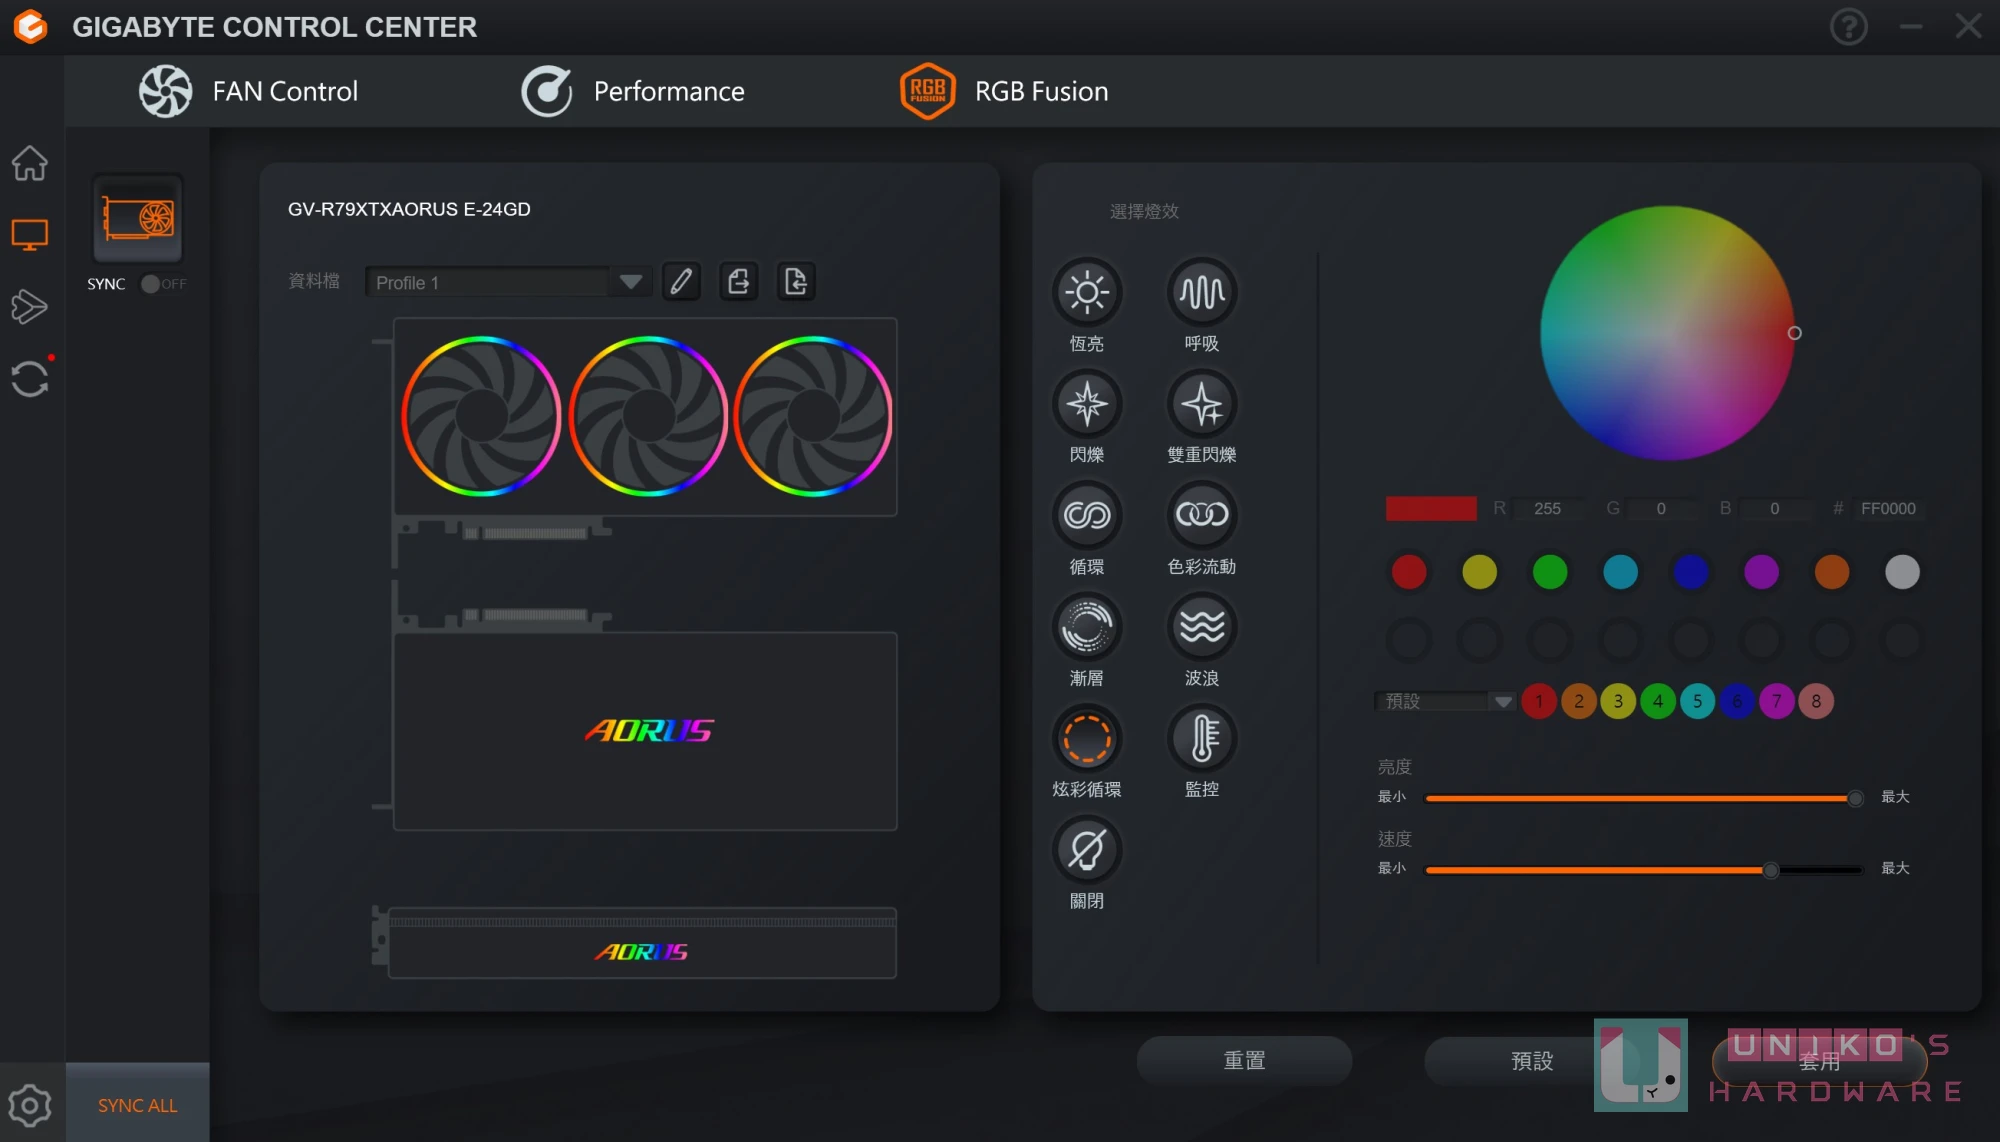This screenshot has width=2000, height=1142.
Task: Select preset color number 8
Action: coord(1816,701)
